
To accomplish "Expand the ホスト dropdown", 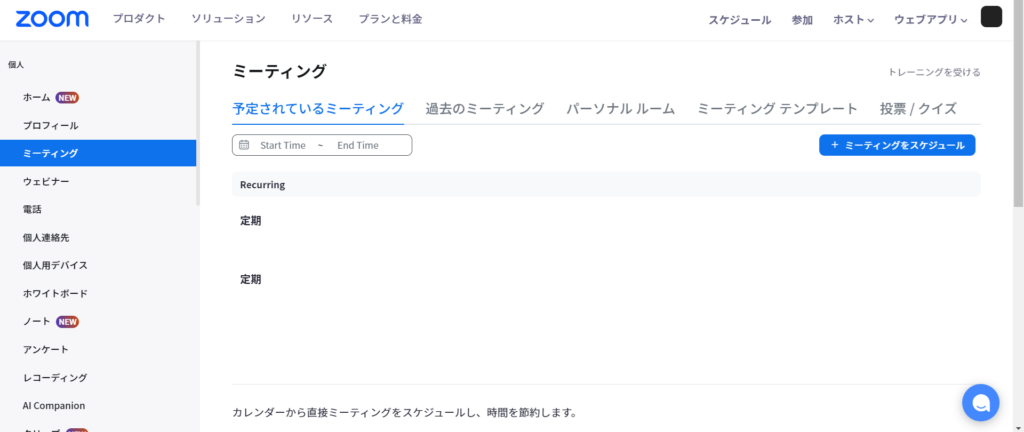I will [x=853, y=20].
